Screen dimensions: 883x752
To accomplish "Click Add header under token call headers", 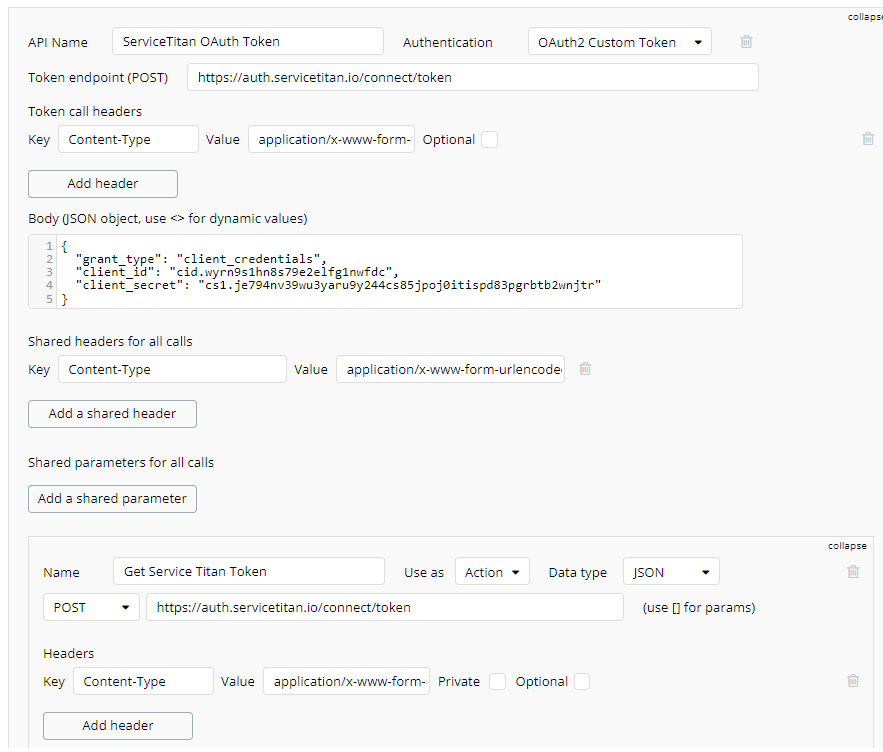I will (103, 184).
